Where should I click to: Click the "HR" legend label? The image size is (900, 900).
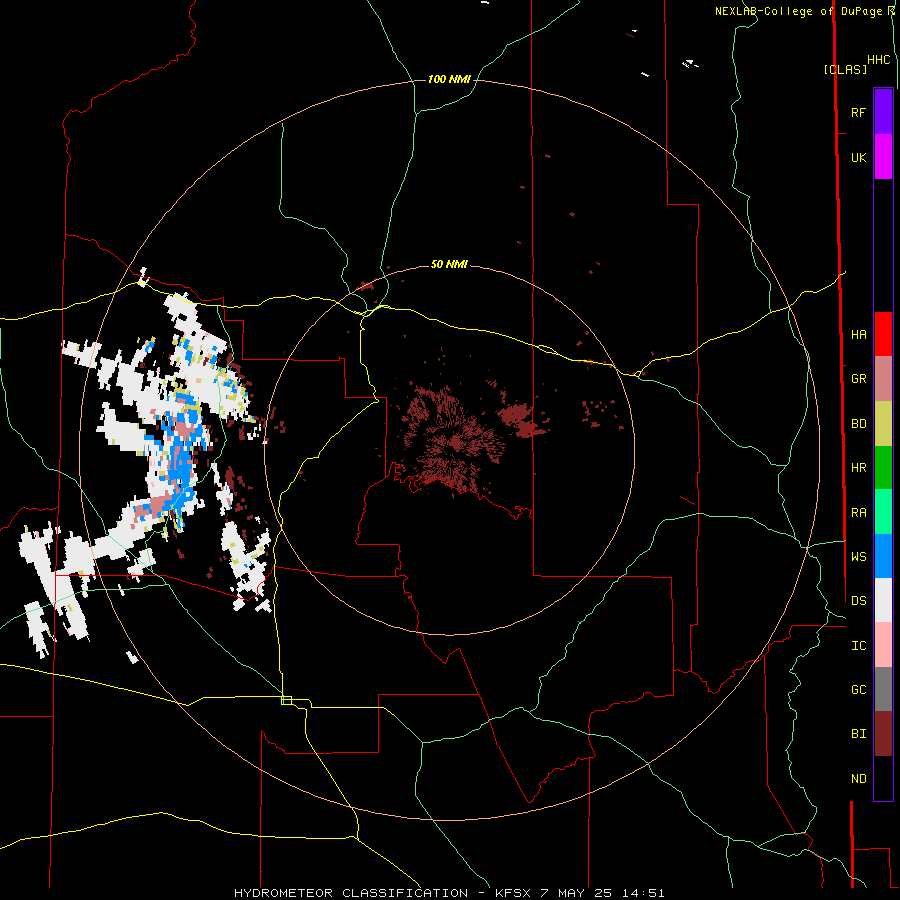point(858,468)
